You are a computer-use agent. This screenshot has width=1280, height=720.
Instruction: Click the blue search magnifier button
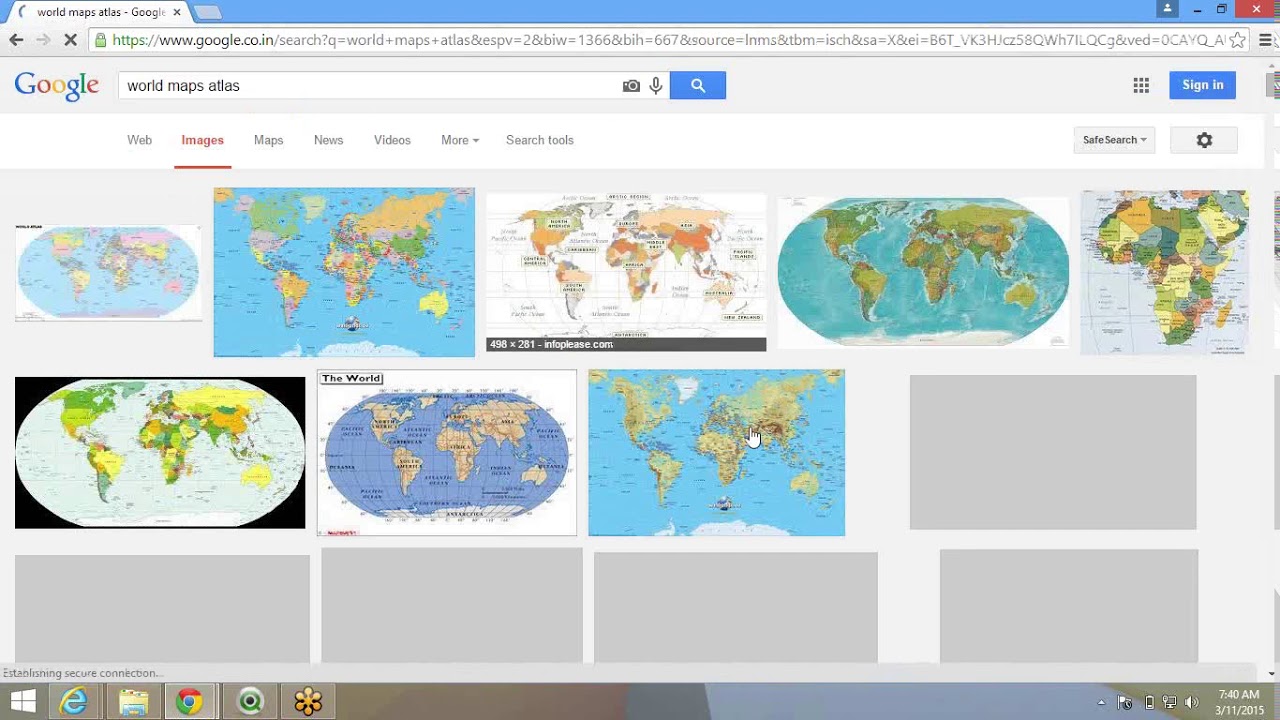[698, 86]
